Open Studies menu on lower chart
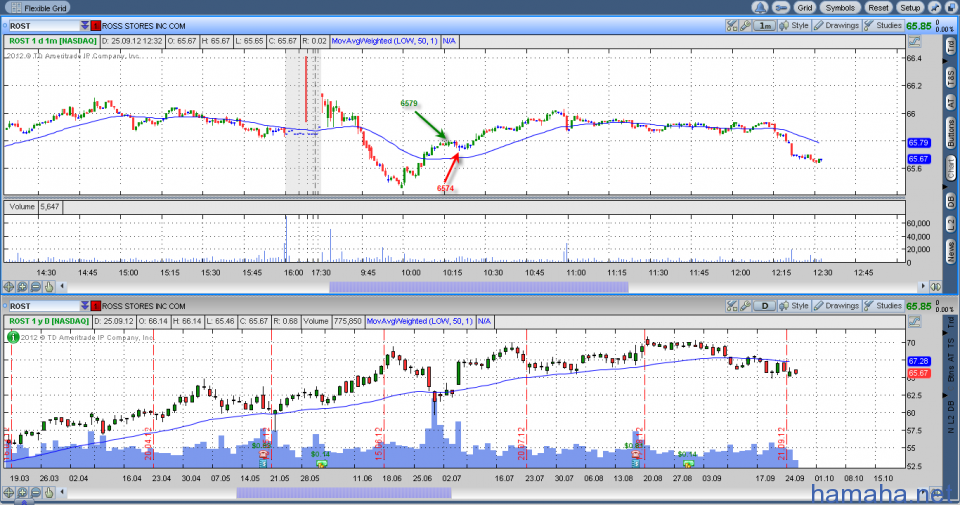 click(x=883, y=306)
